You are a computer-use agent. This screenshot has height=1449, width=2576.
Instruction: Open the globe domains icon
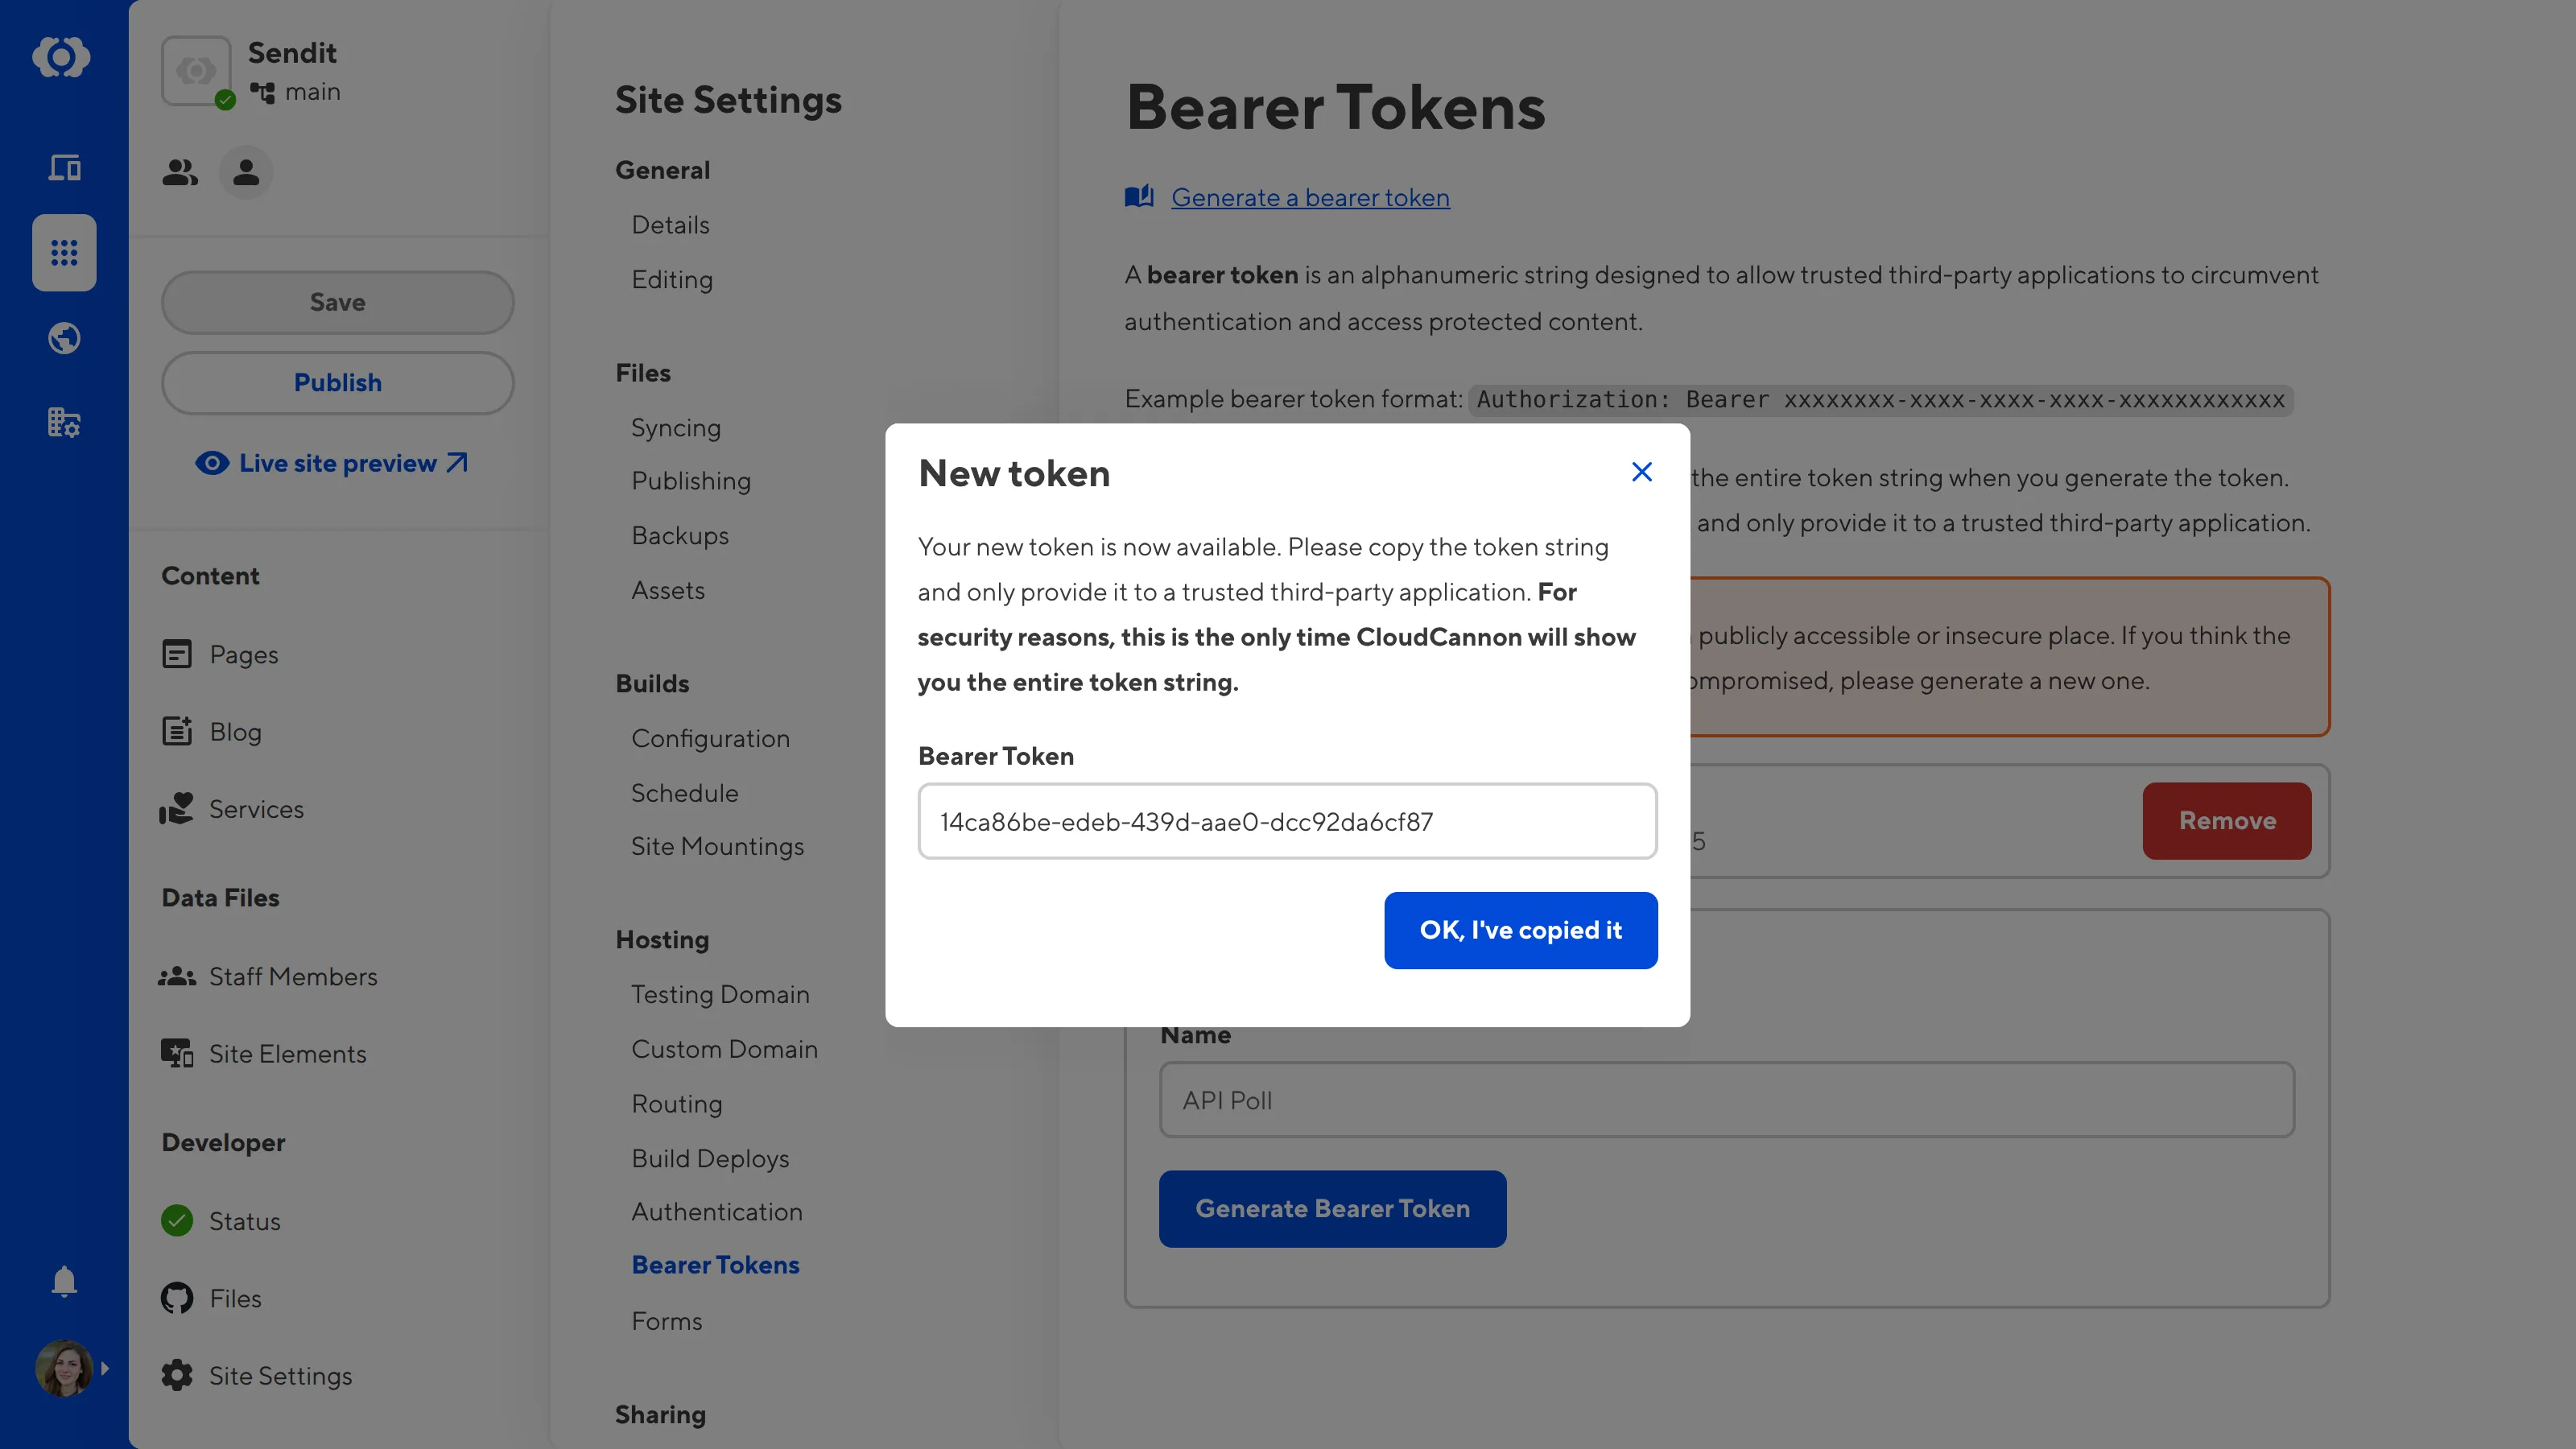tap(64, 338)
